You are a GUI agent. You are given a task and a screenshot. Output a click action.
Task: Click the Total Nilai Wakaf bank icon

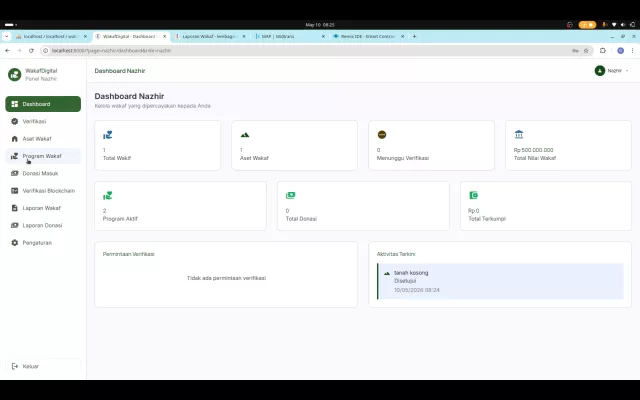pos(519,134)
